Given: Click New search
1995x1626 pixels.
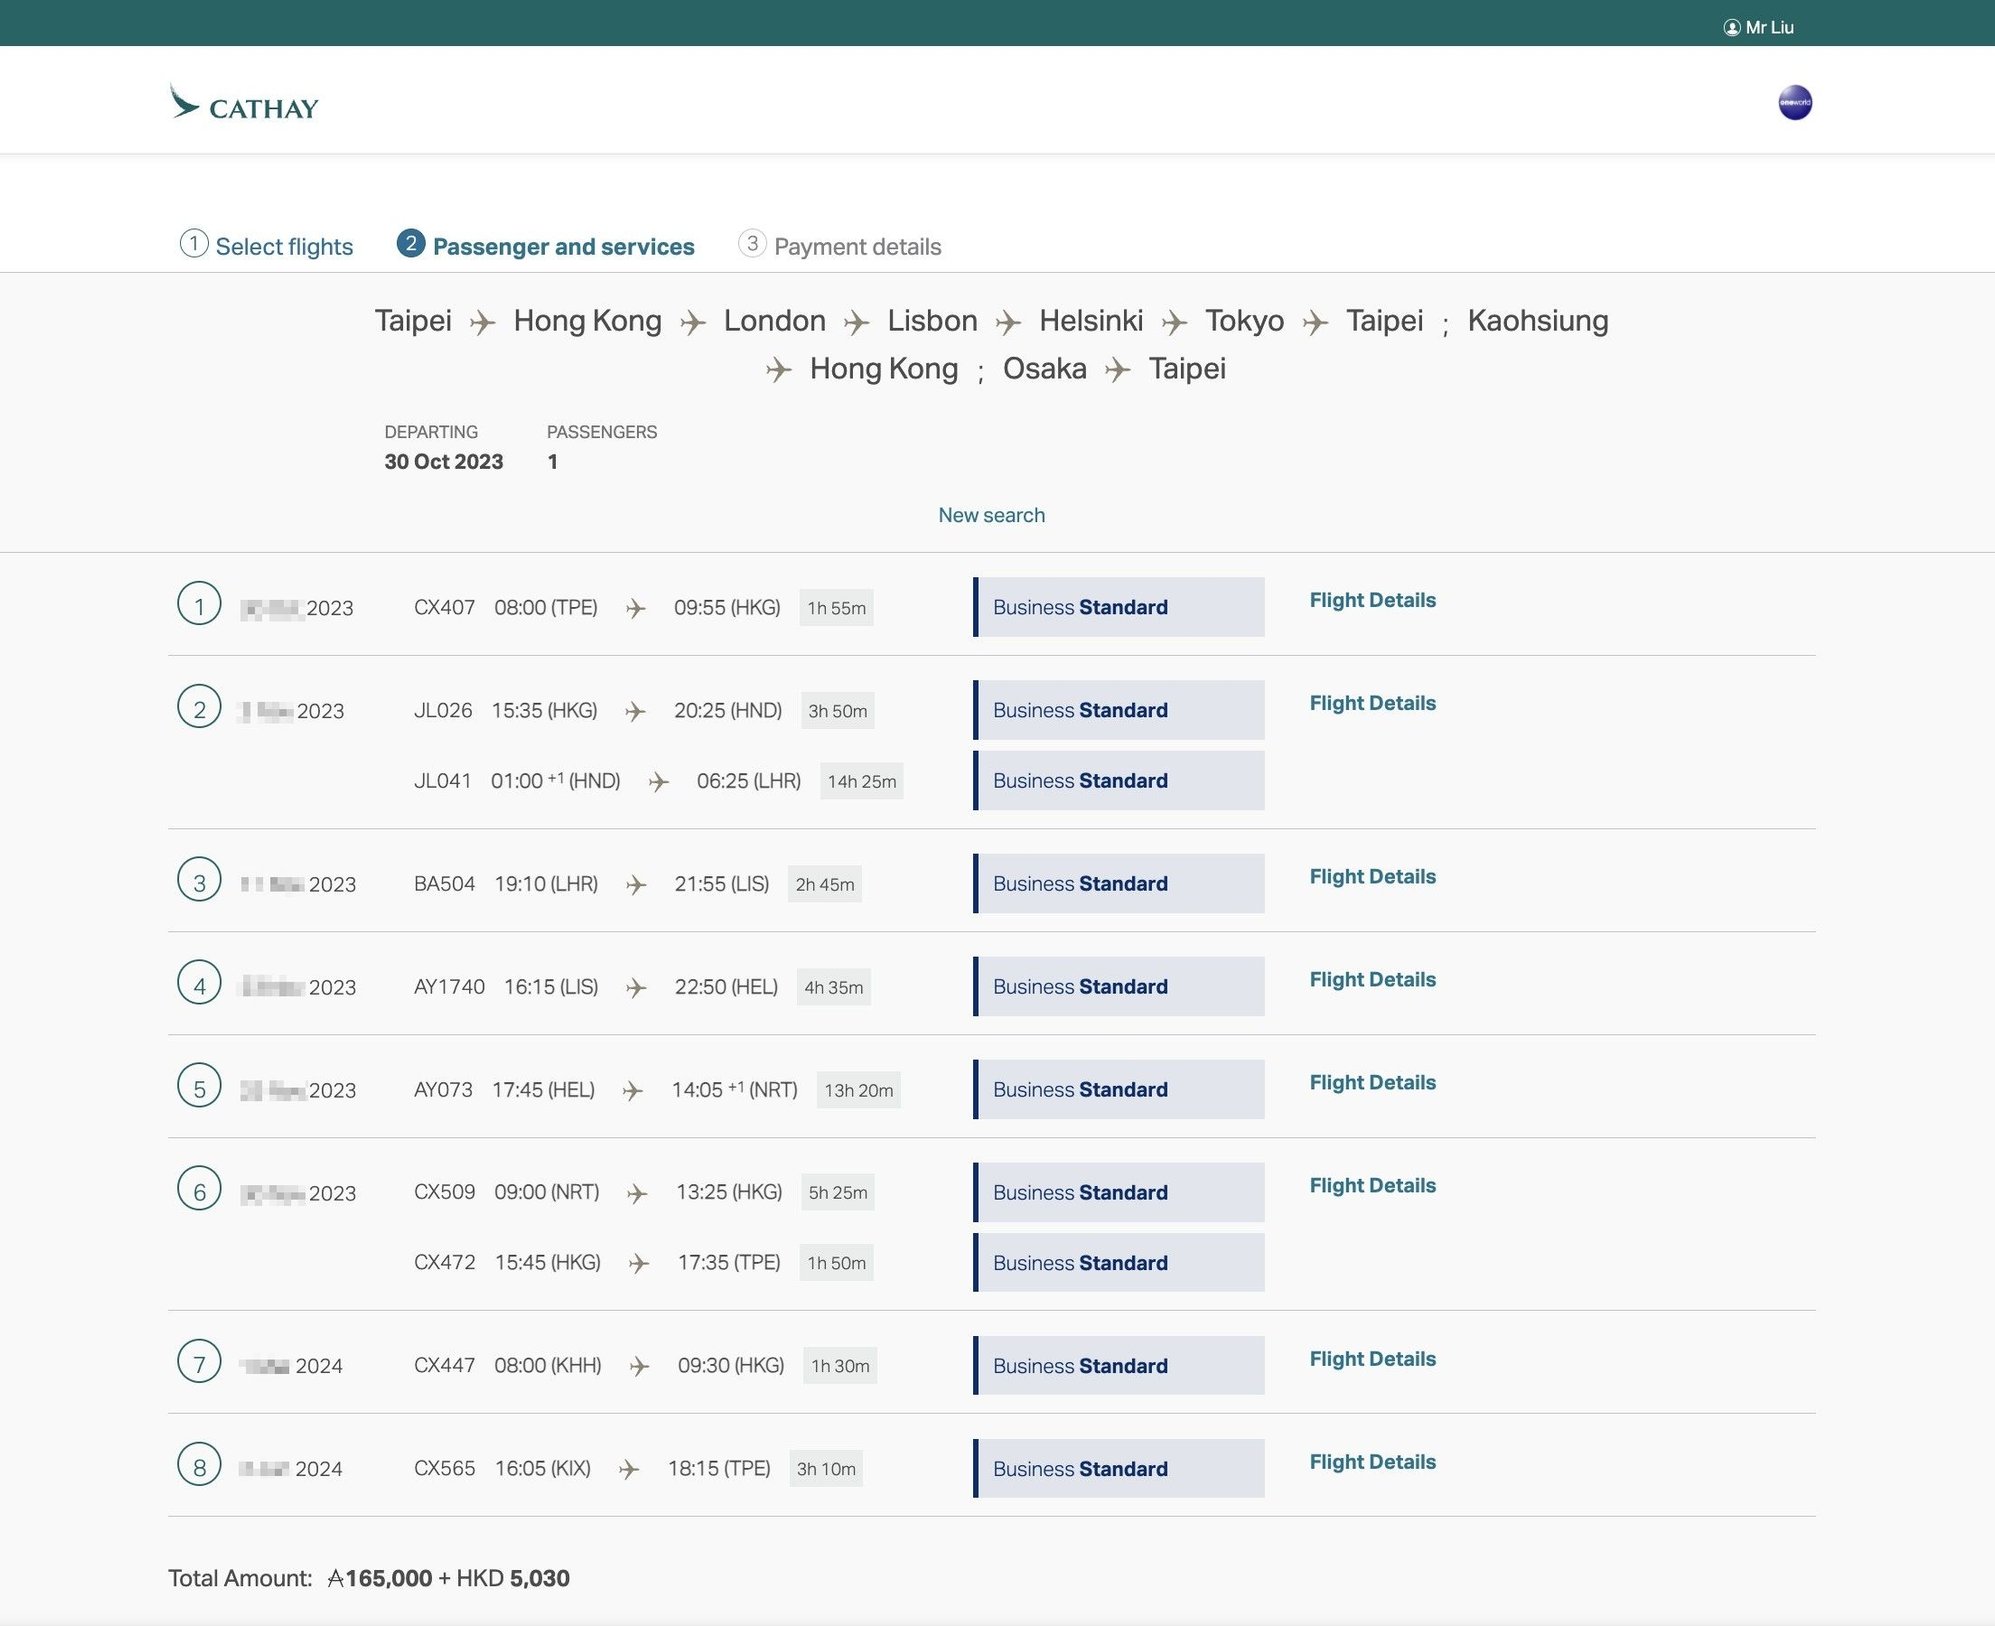Looking at the screenshot, I should (991, 514).
